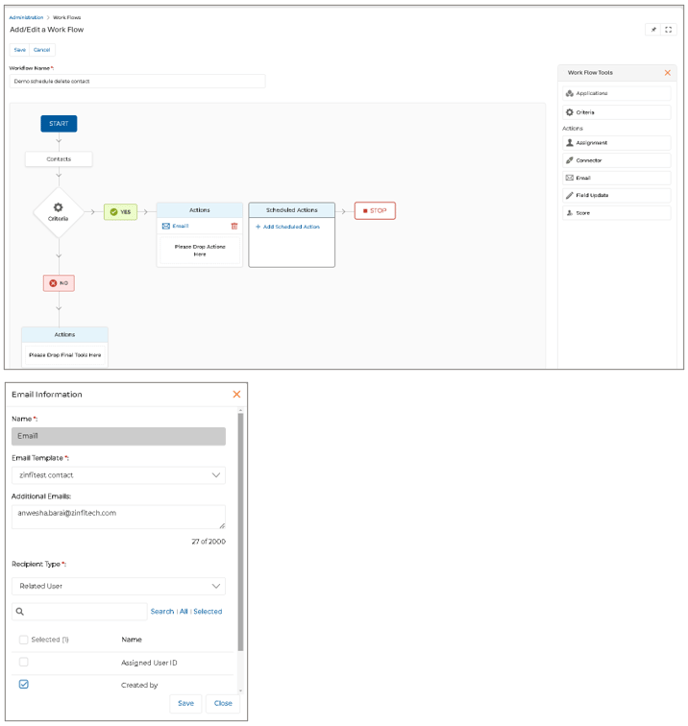688x726 pixels.
Task: Expand the Recipient Type dropdown
Action: (118, 586)
